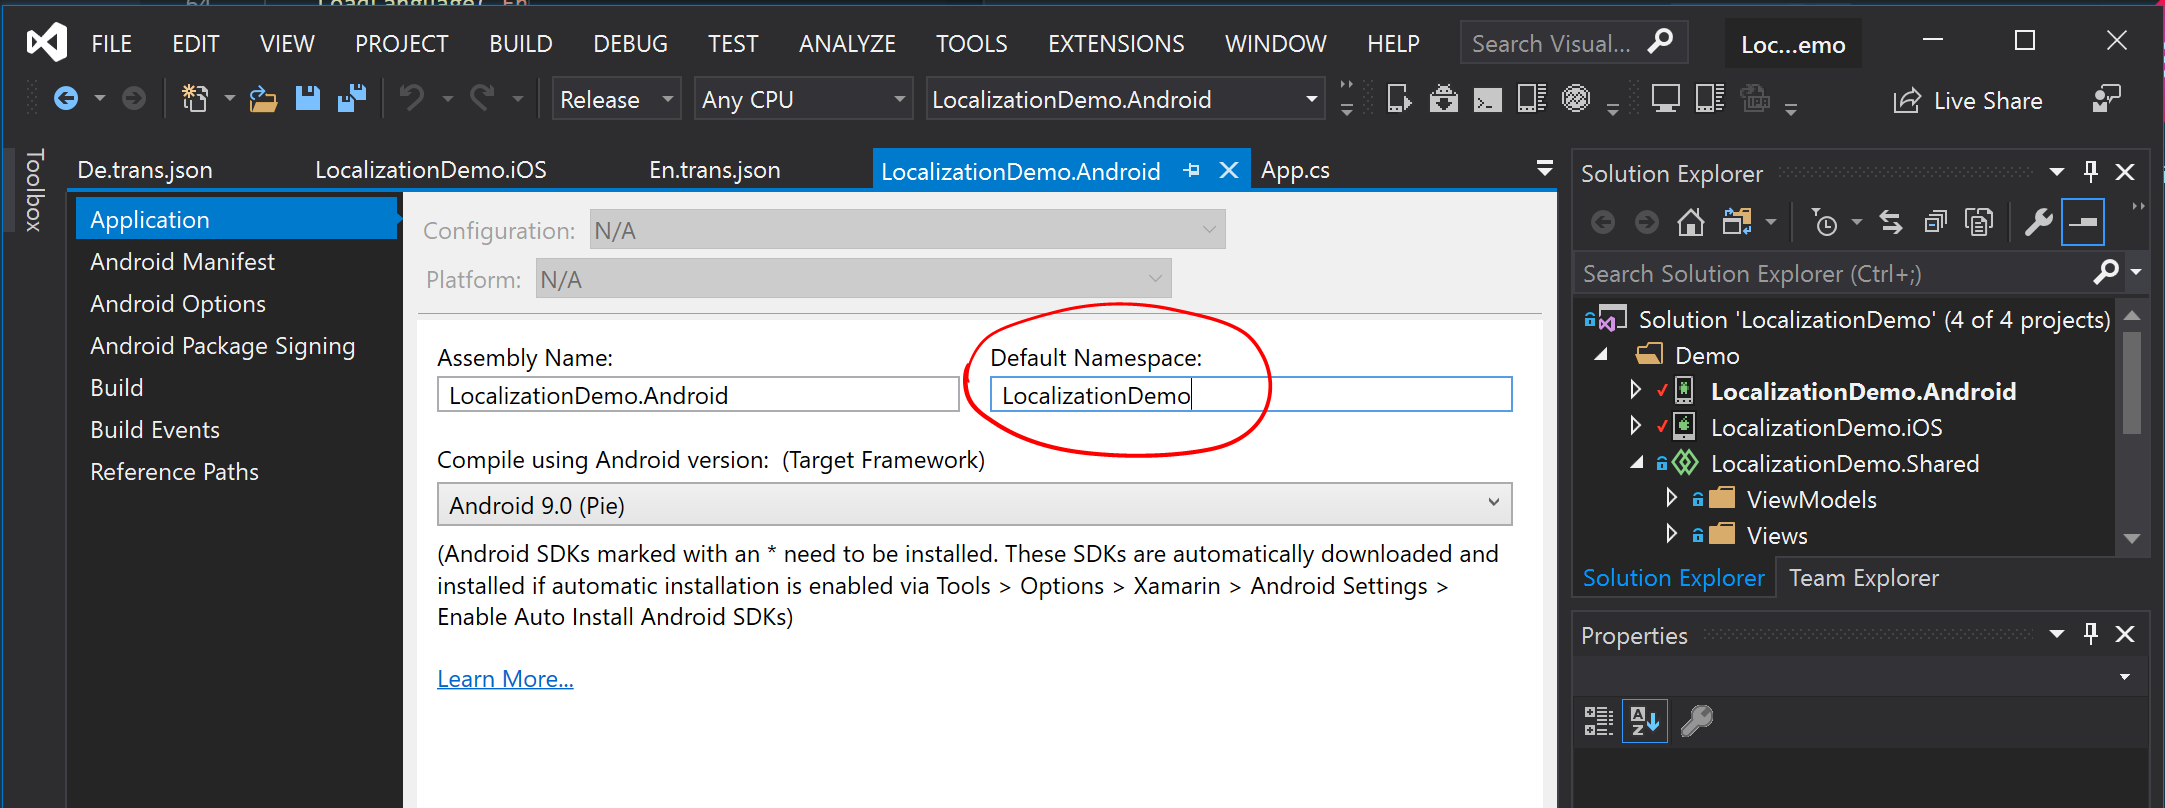Open the Android Adb command prompt icon
This screenshot has height=808, width=2165.
(1487, 99)
